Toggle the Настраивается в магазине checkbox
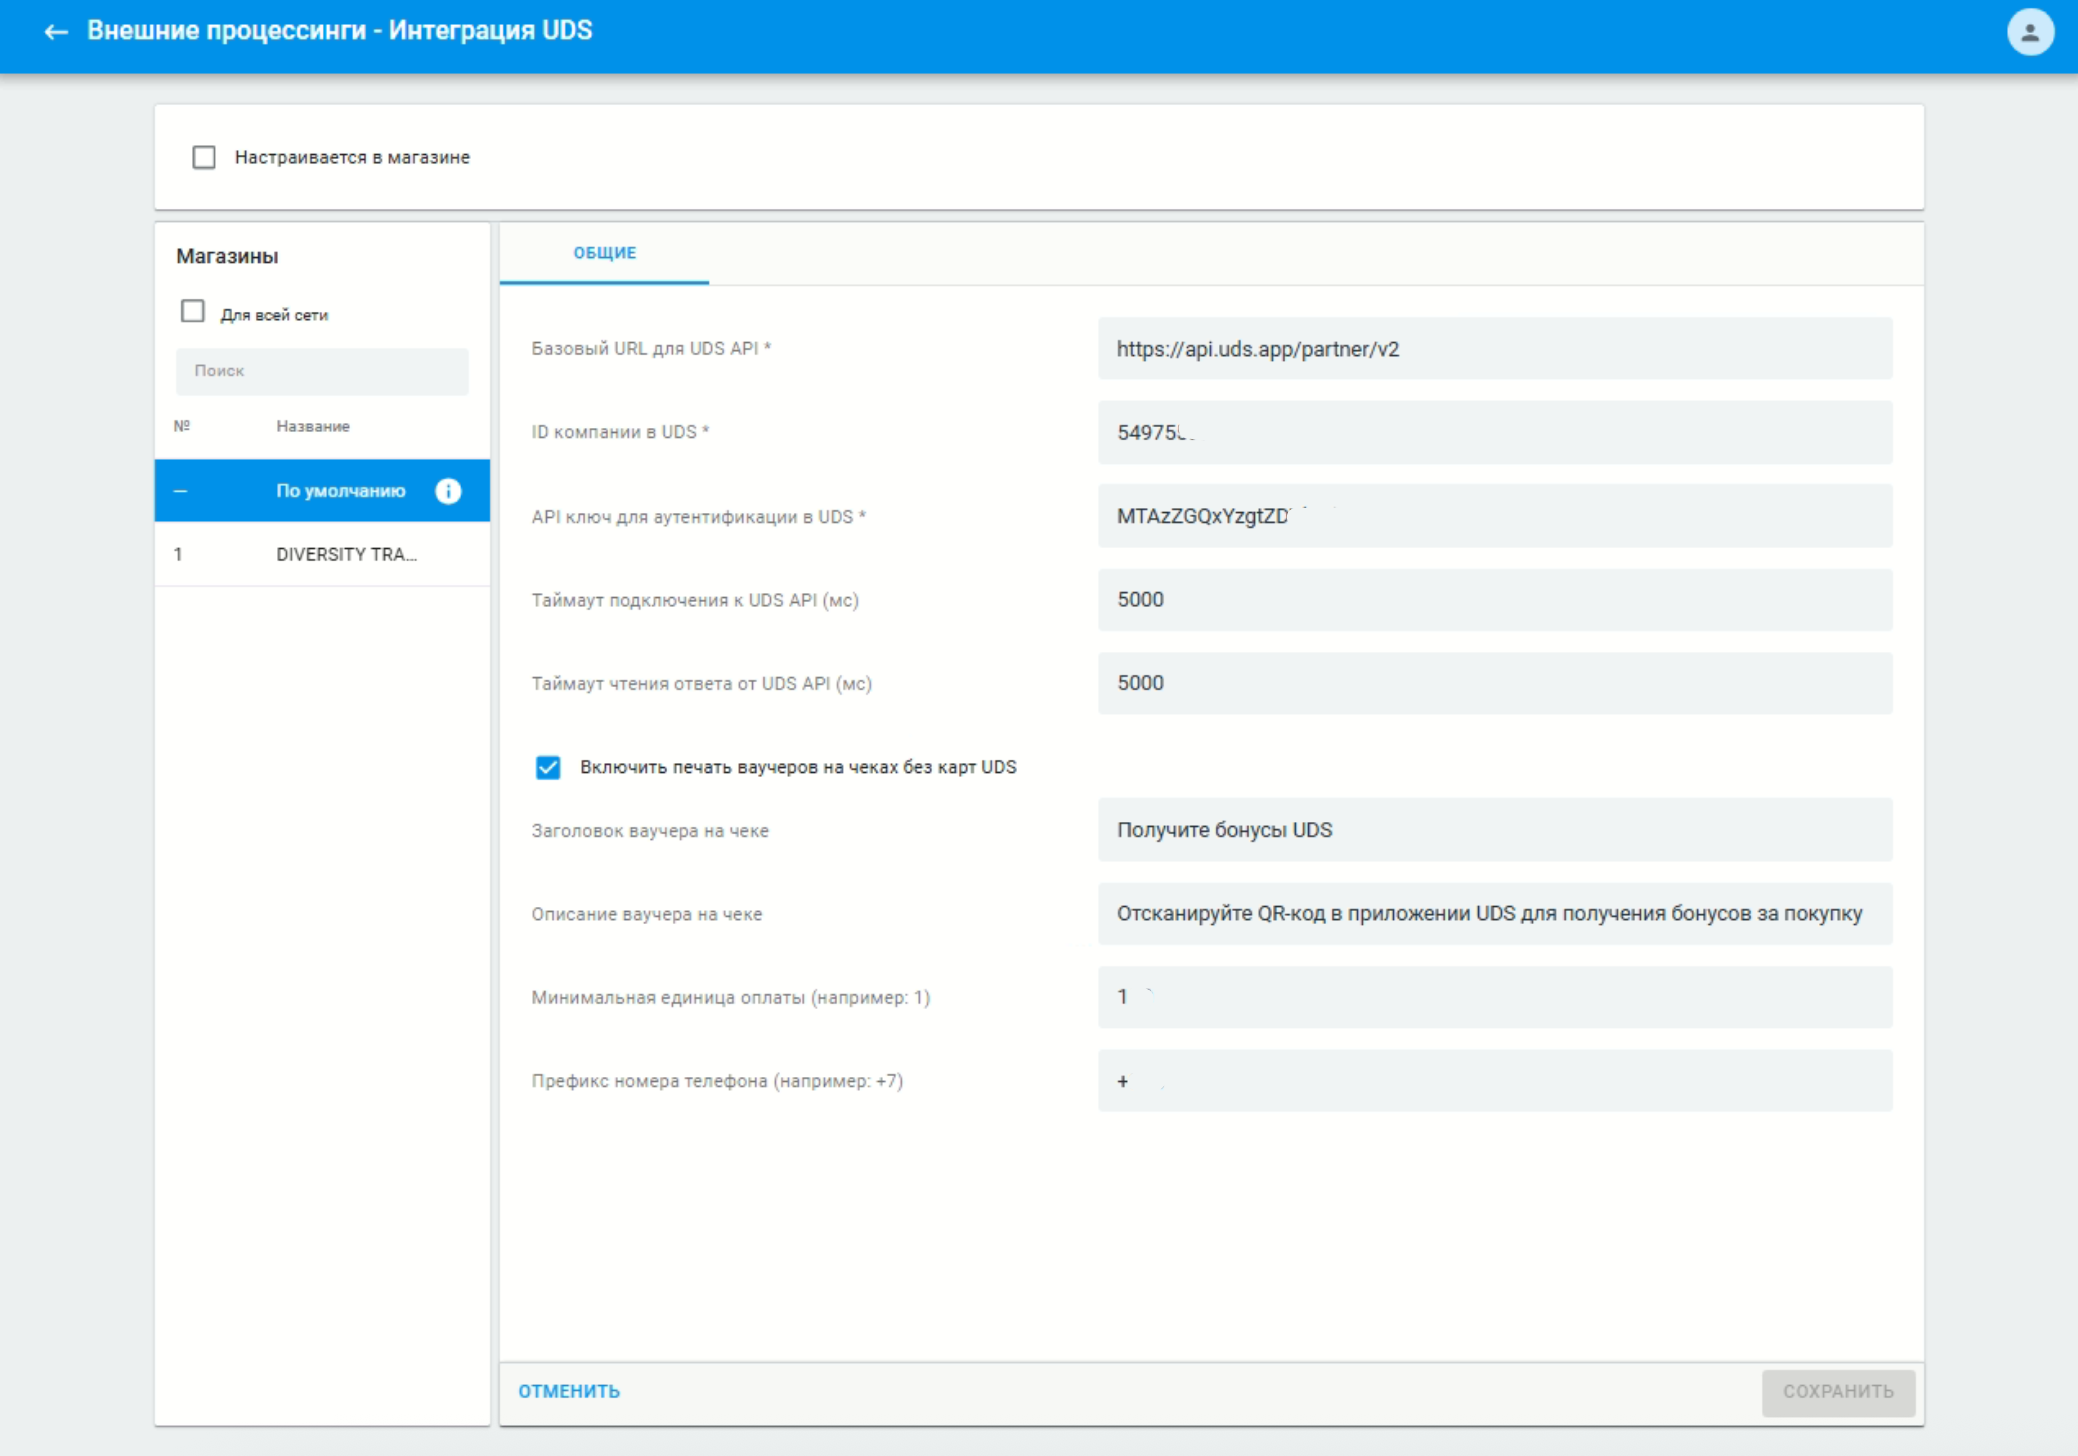The width and height of the screenshot is (2078, 1456). coord(204,157)
